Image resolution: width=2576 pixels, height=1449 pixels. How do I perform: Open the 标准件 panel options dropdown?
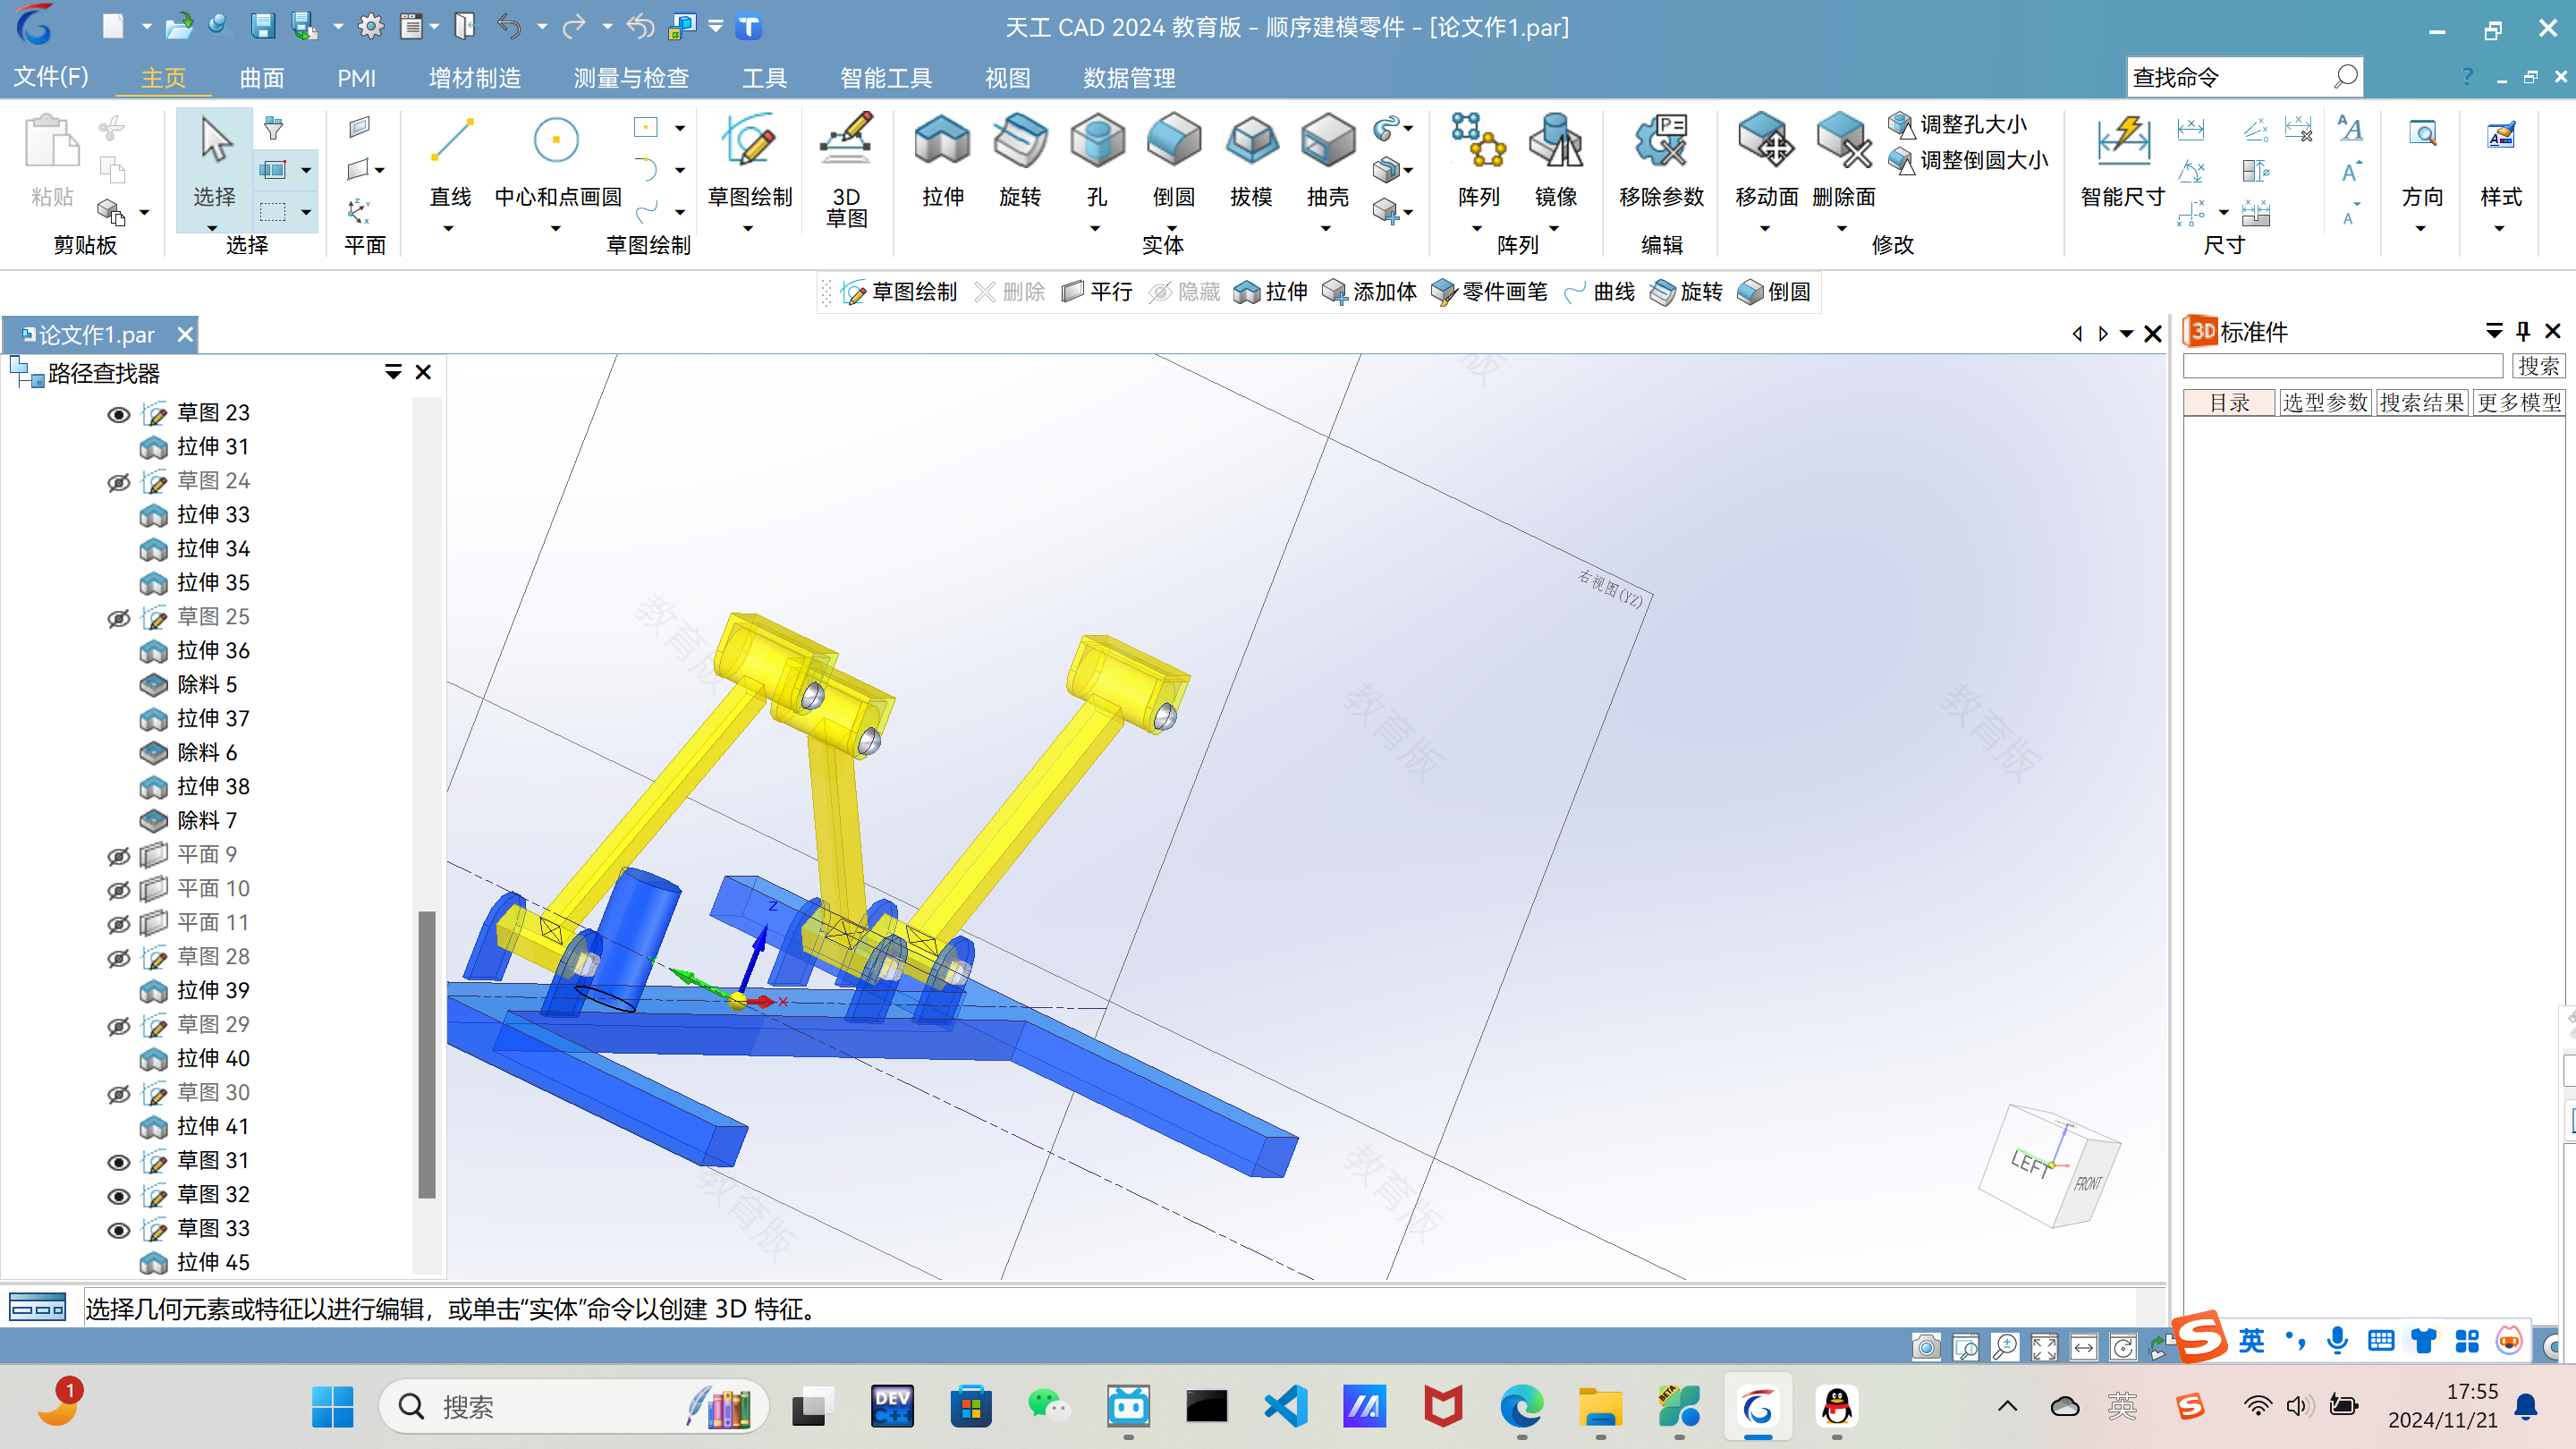coord(2494,331)
